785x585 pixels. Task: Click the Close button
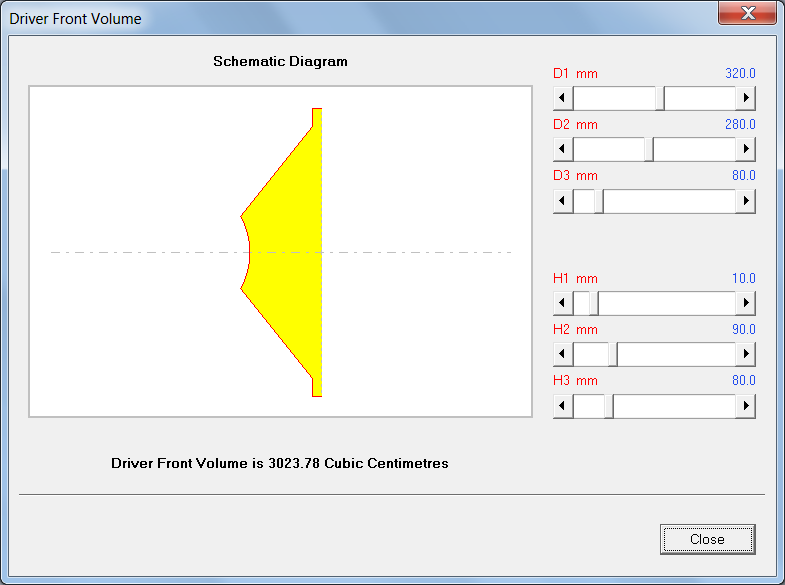click(707, 539)
